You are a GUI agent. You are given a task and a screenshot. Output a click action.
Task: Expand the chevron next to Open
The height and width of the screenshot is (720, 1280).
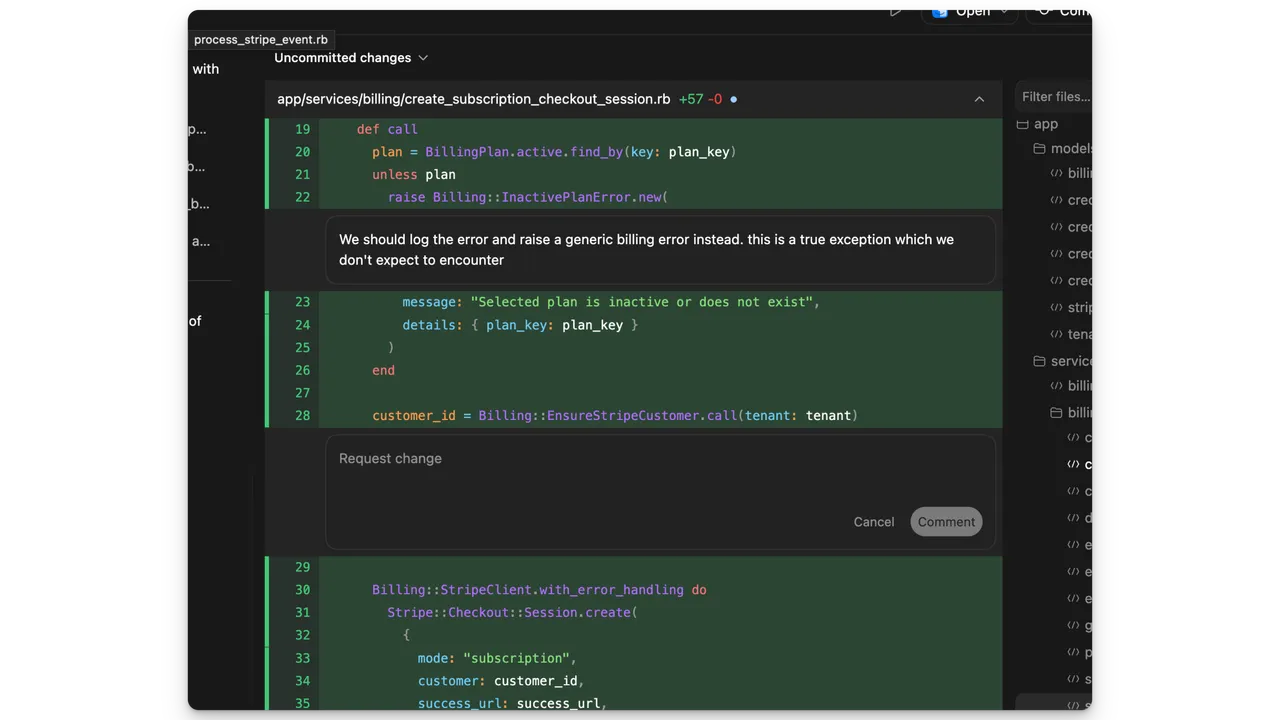point(1004,13)
